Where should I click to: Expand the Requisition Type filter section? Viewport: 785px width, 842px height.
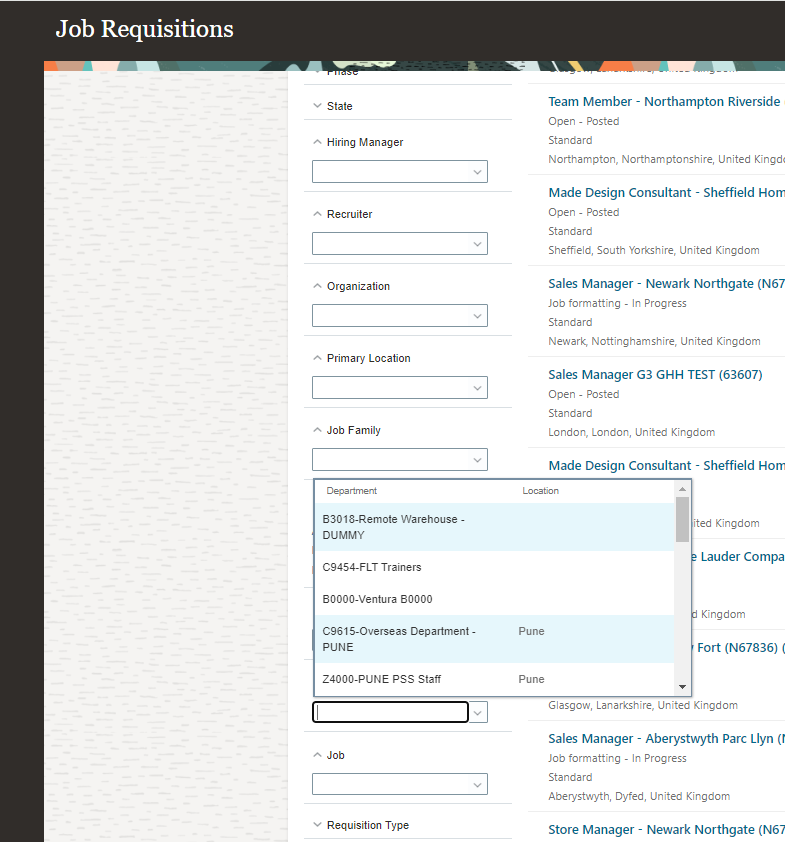[317, 824]
